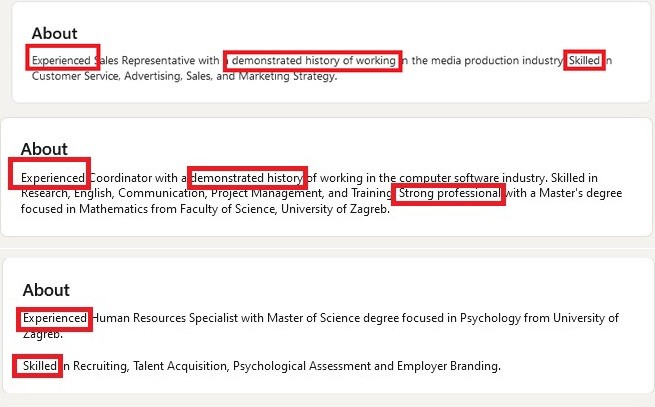Click highlighted 'demonstrated history' in Coordinator card
This screenshot has height=407, width=655.
[247, 178]
